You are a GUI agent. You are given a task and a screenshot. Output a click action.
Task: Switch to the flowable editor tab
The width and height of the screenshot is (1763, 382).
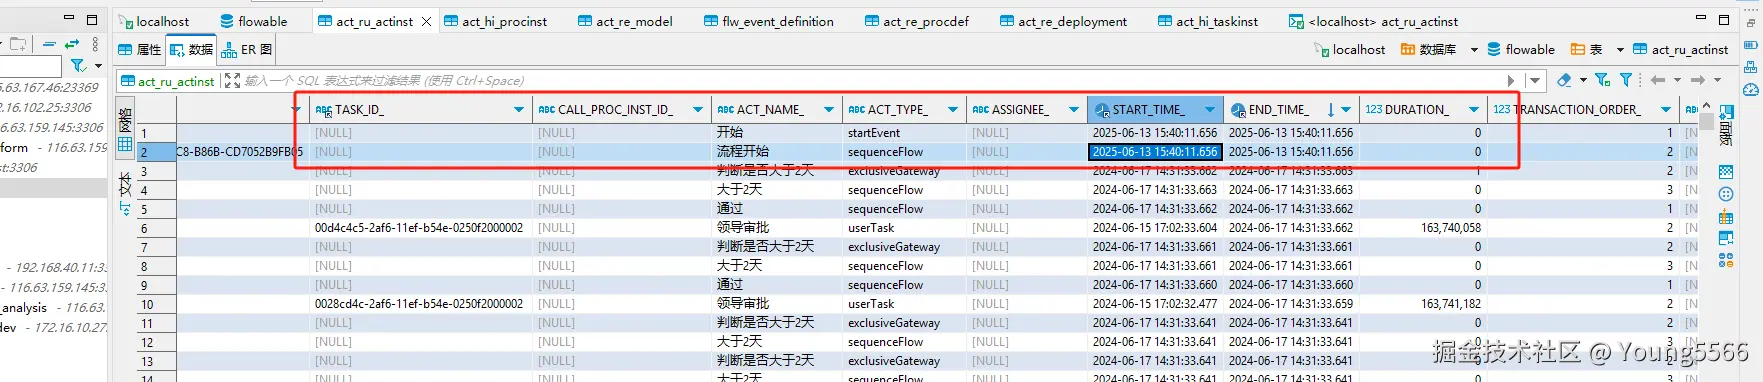(x=254, y=21)
